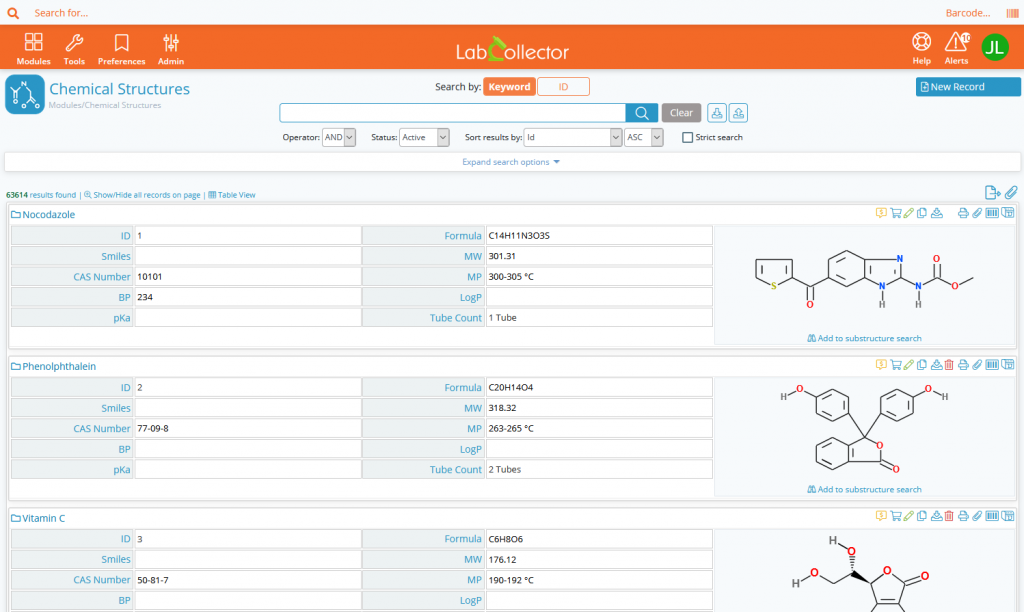Click the barcode scanner icon at top right
The image size is (1024, 612).
point(1012,12)
